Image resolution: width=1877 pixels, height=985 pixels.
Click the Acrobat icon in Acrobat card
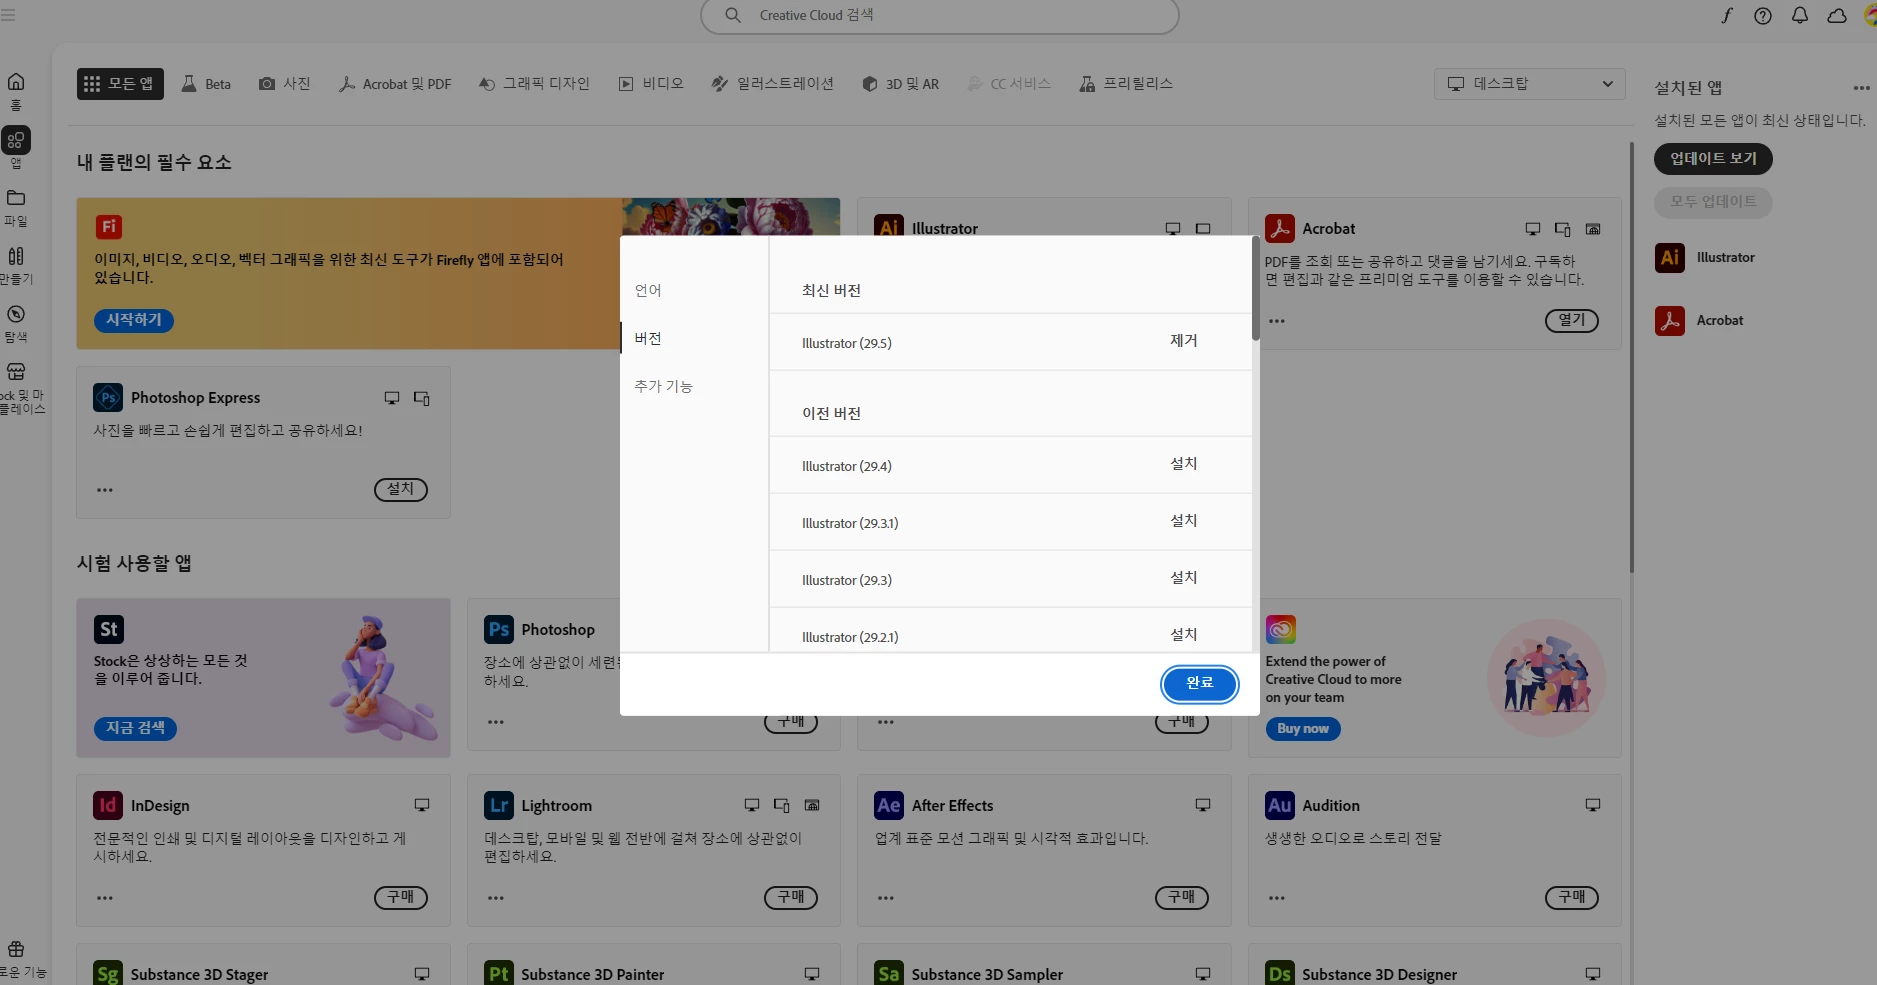(x=1280, y=228)
